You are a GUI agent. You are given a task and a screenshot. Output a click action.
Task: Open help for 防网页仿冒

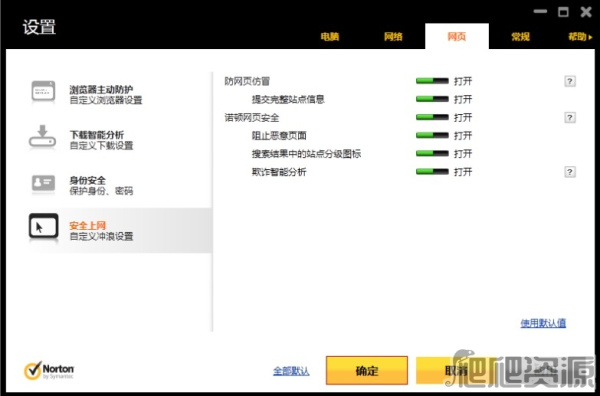(569, 81)
